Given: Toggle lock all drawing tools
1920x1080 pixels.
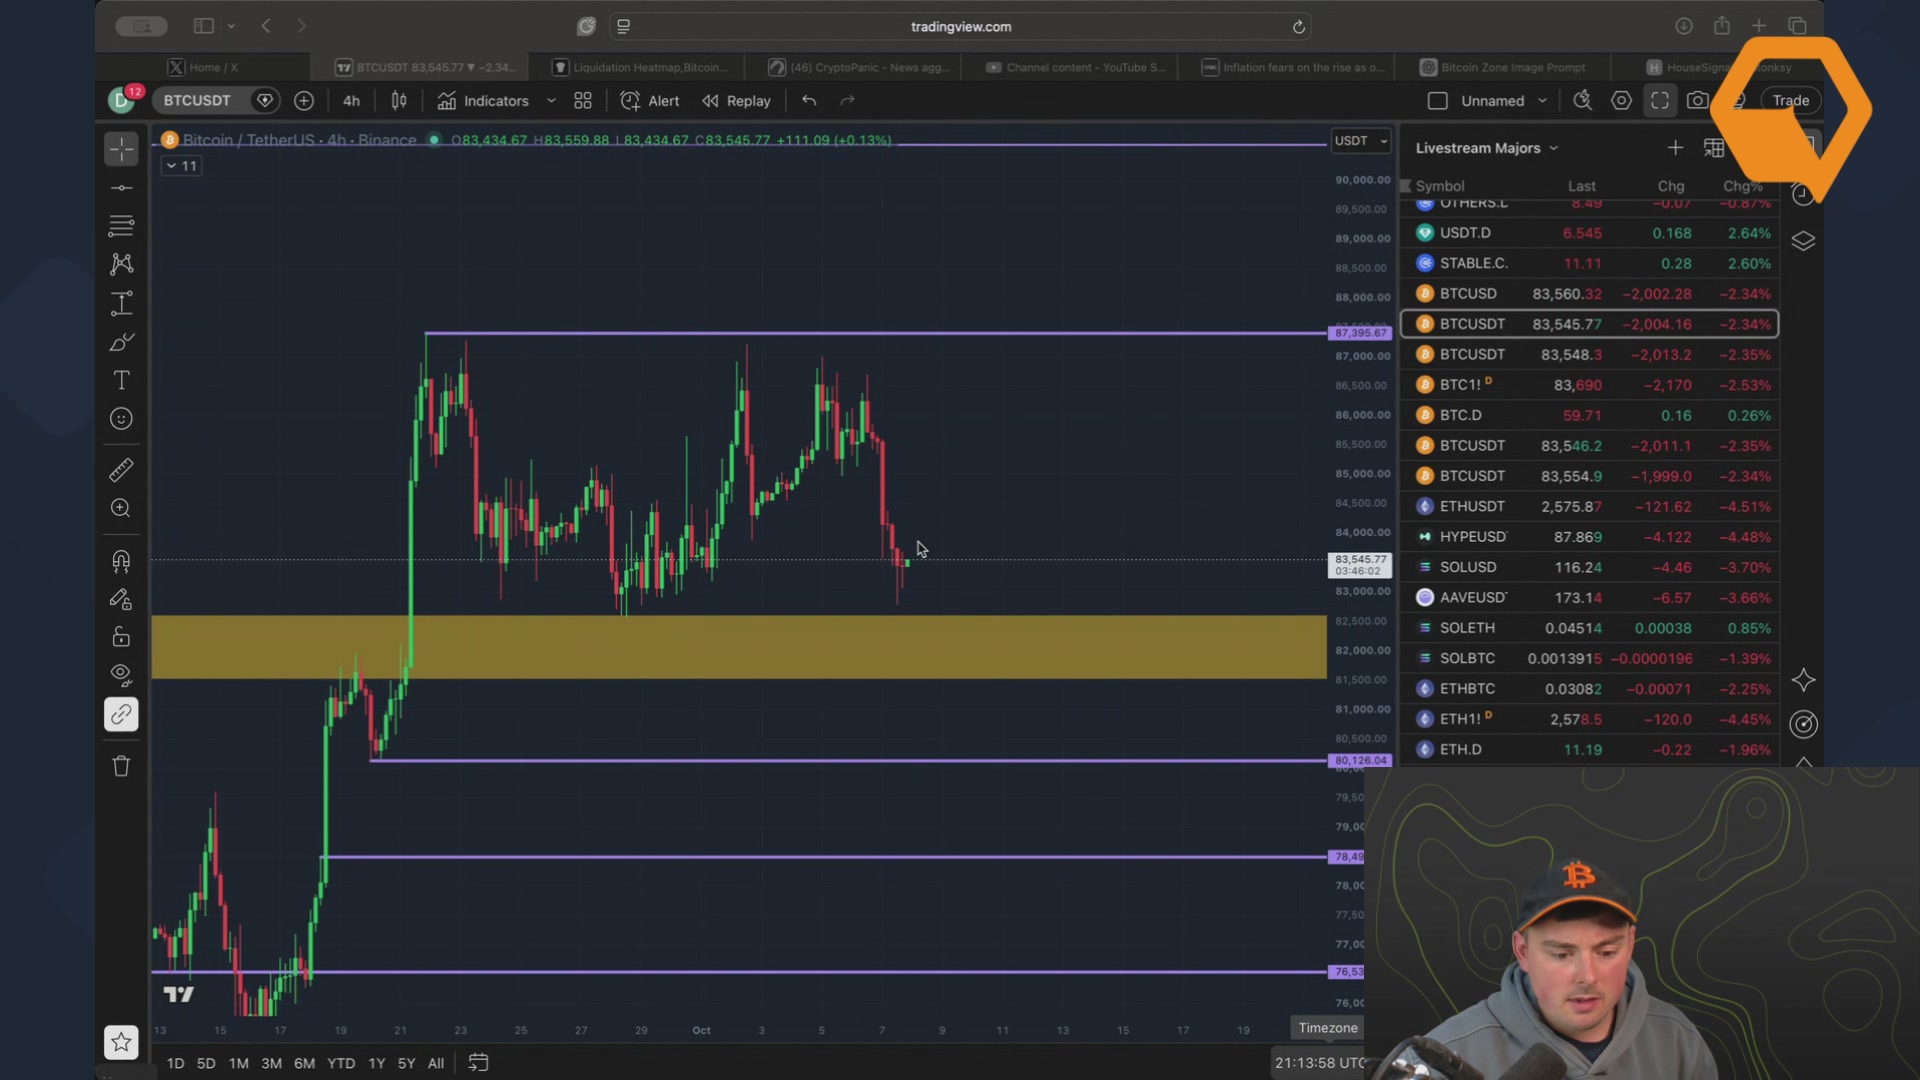Looking at the screenshot, I should tap(121, 637).
